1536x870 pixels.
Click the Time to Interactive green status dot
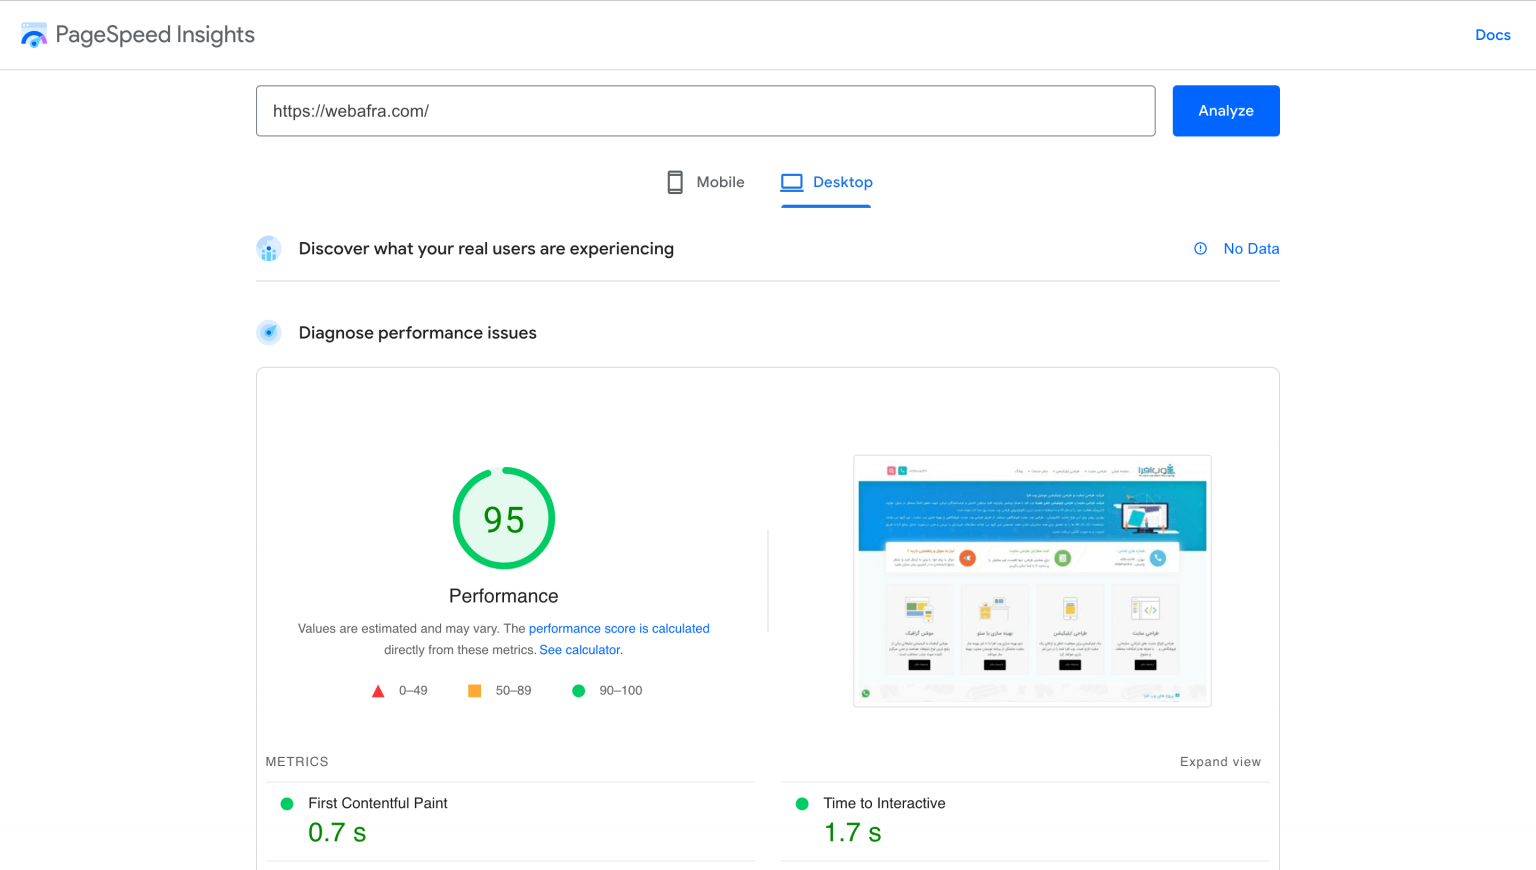click(802, 804)
